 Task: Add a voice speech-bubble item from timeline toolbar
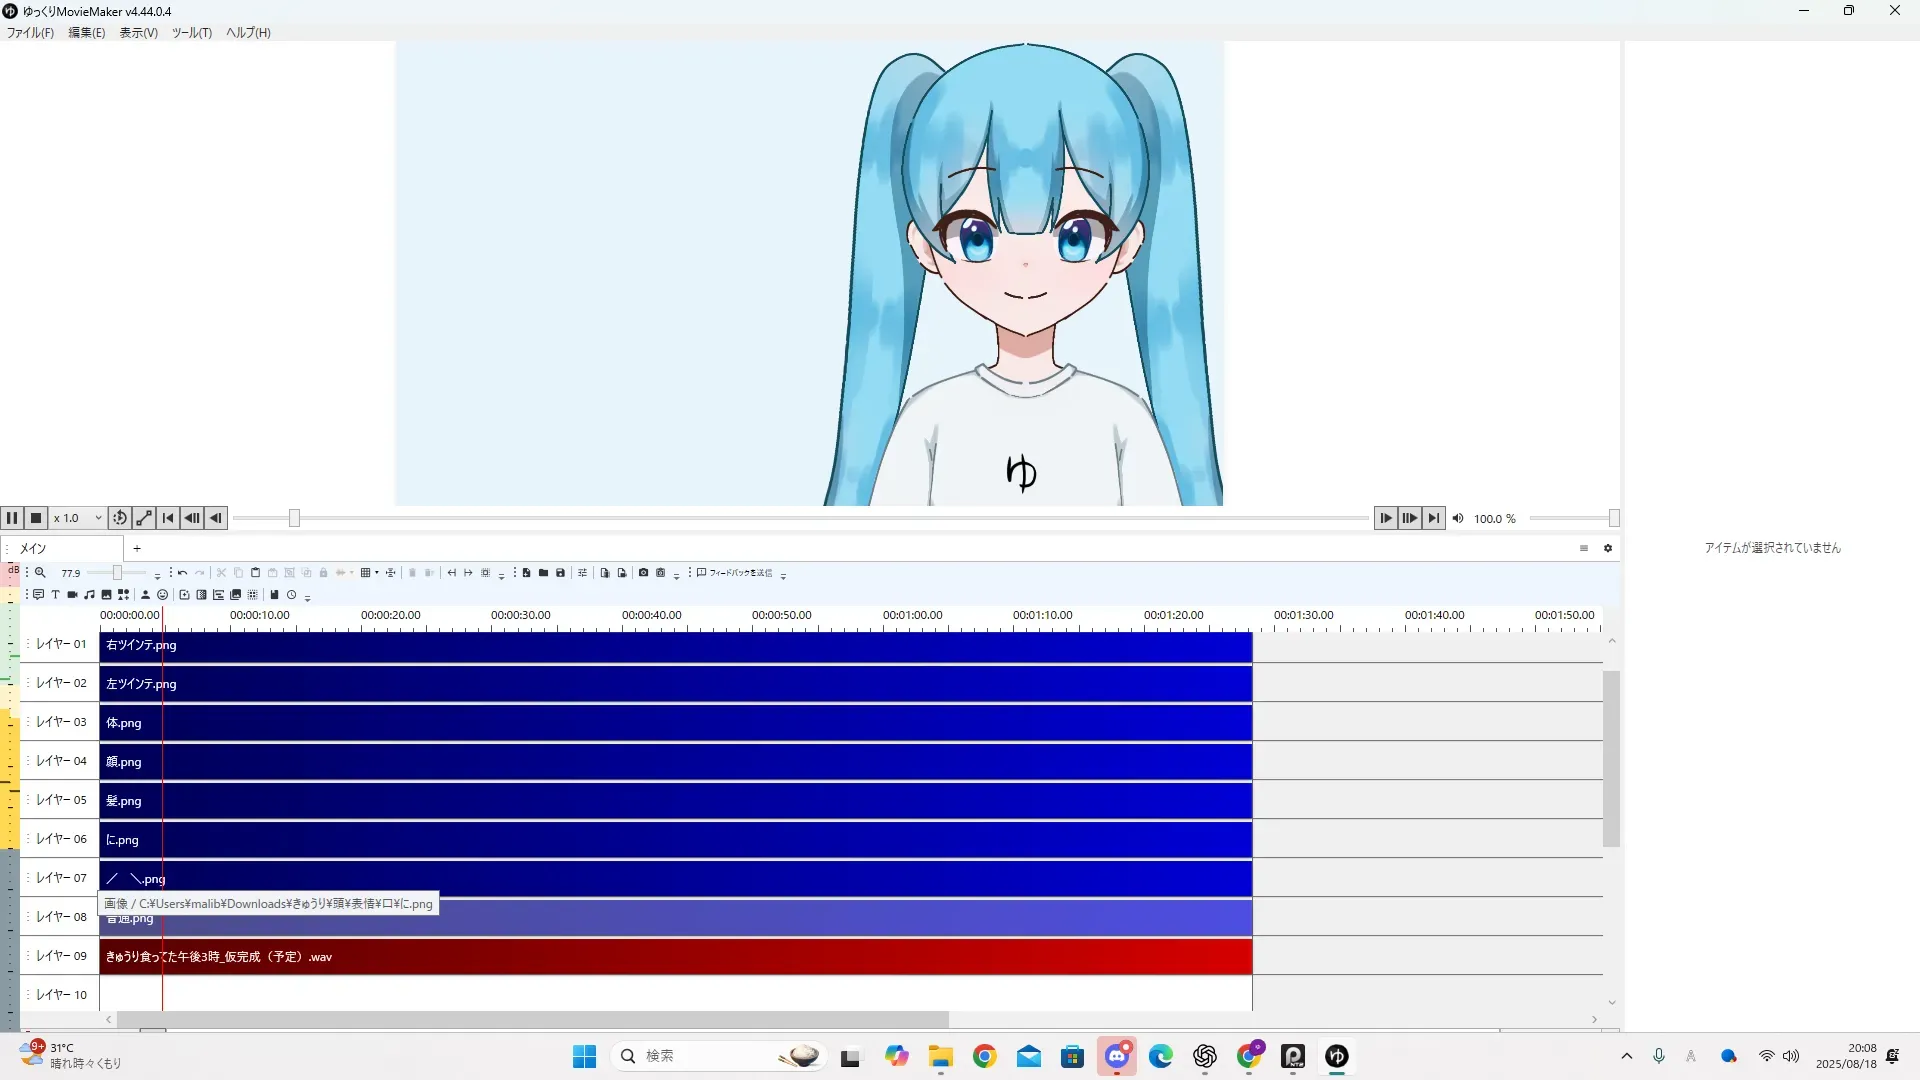point(38,595)
